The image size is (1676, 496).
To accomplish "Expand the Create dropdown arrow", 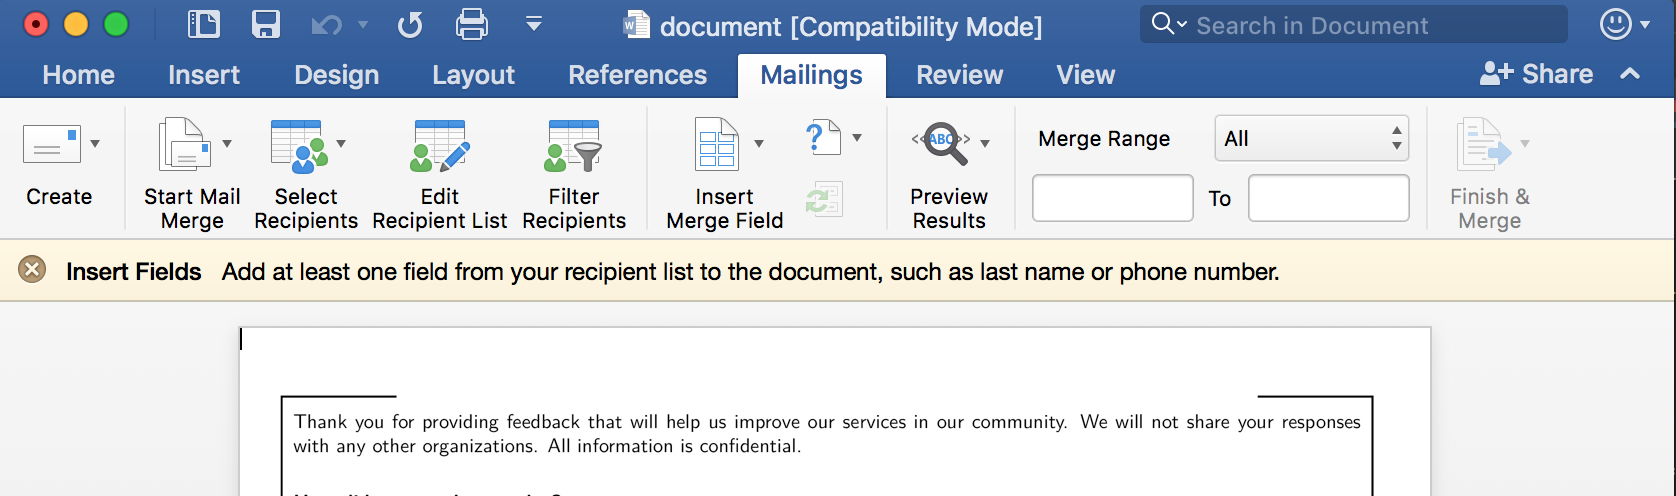I will 95,144.
